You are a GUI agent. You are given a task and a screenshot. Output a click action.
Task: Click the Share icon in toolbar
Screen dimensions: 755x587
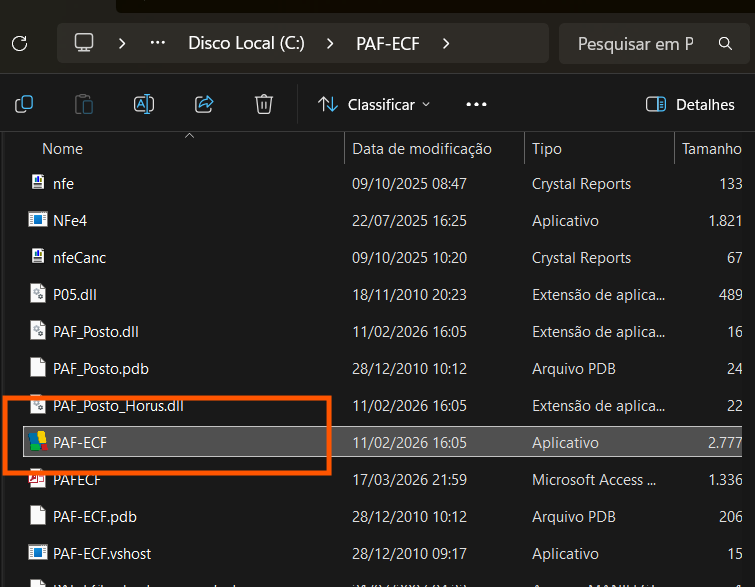coord(204,104)
